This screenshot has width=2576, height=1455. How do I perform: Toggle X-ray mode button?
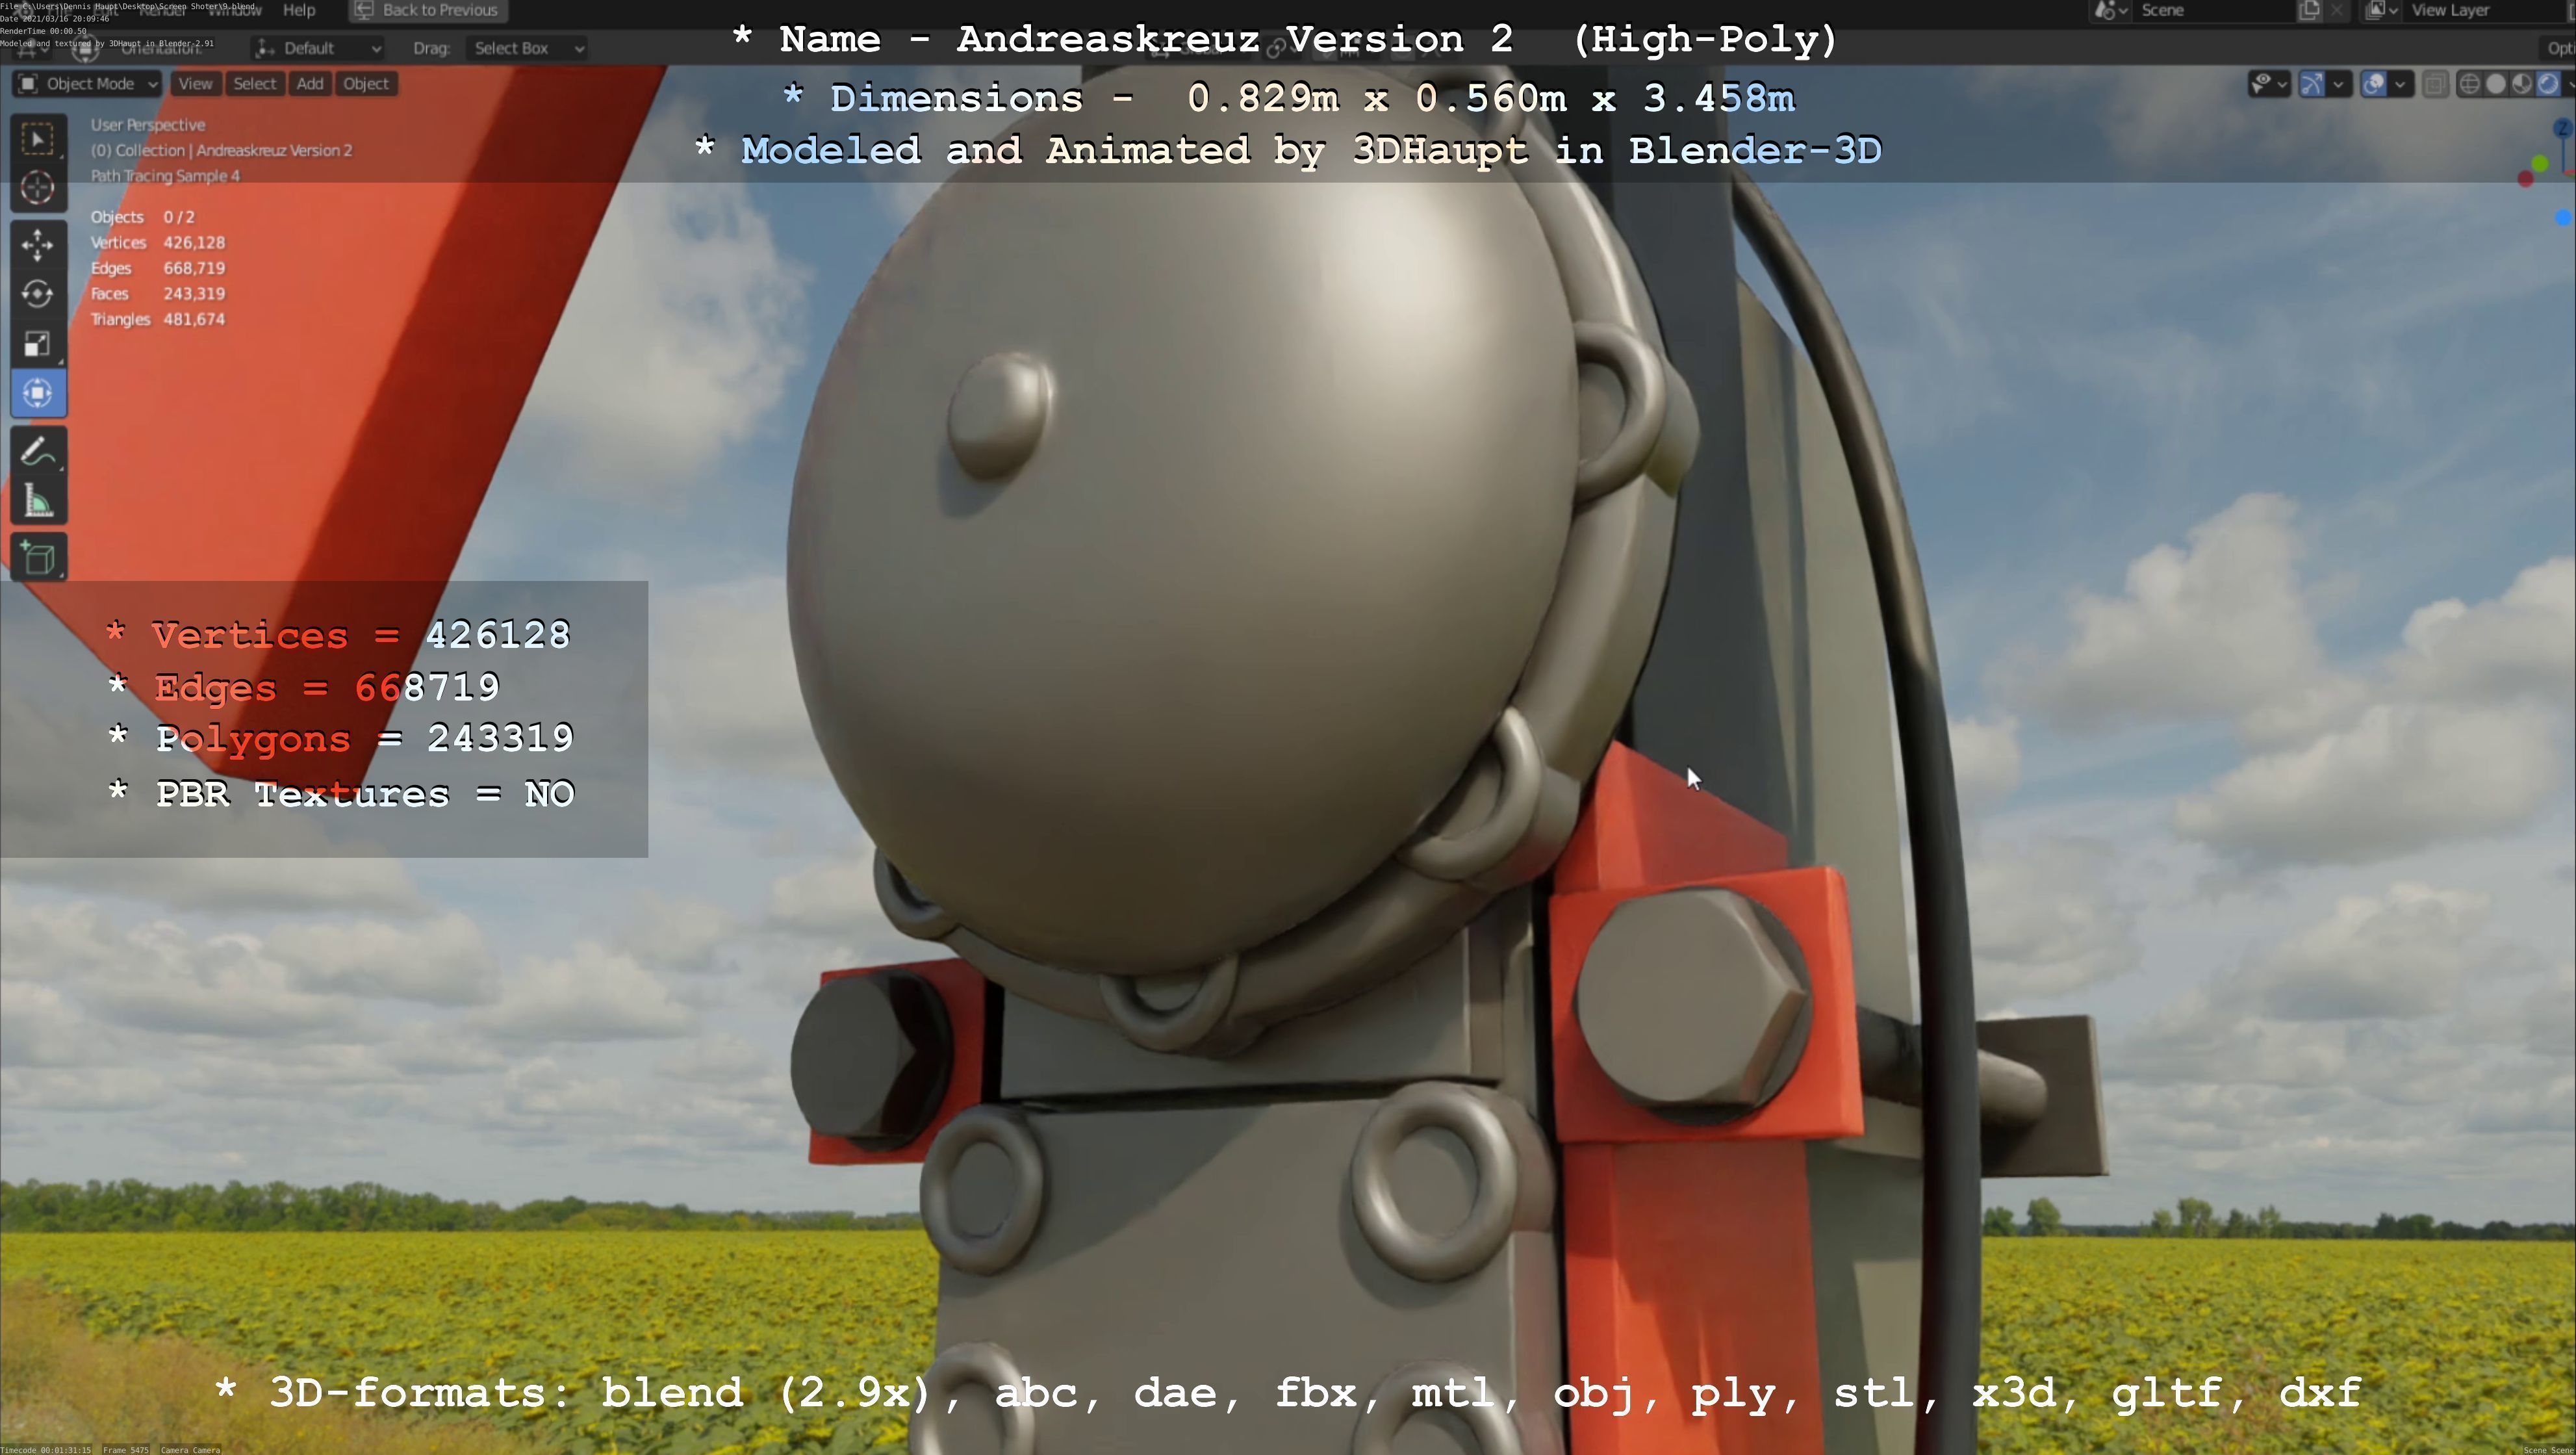2435,84
